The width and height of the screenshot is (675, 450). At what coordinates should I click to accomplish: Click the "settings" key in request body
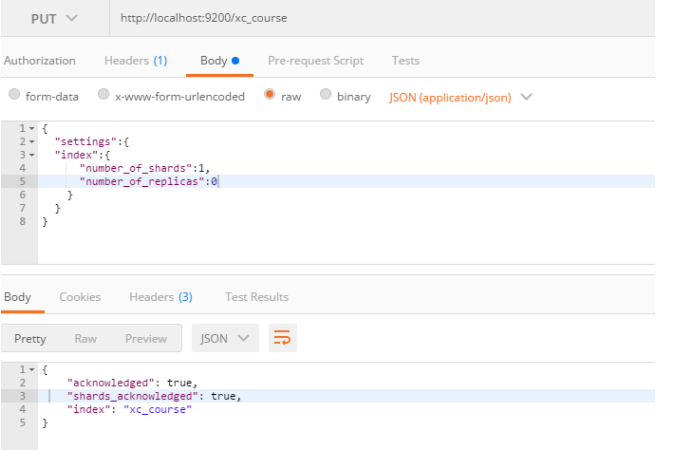point(86,142)
